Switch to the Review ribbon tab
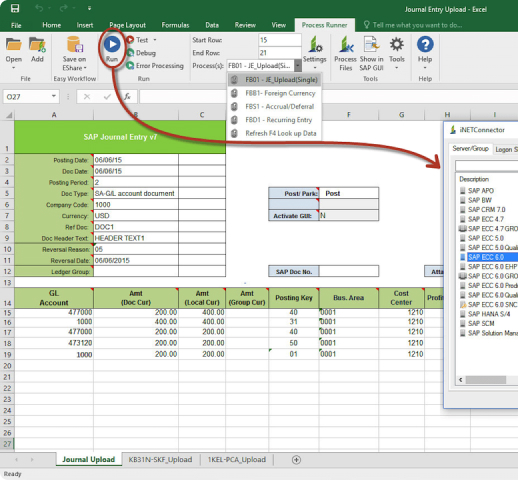This screenshot has width=518, height=480. coord(245,25)
